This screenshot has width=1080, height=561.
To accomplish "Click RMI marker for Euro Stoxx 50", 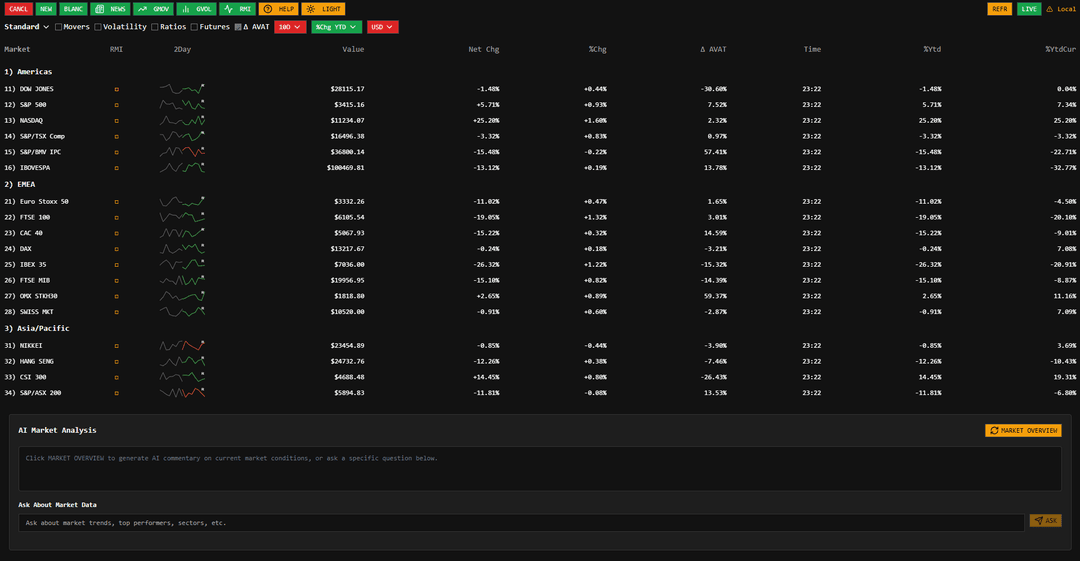I will [x=116, y=202].
